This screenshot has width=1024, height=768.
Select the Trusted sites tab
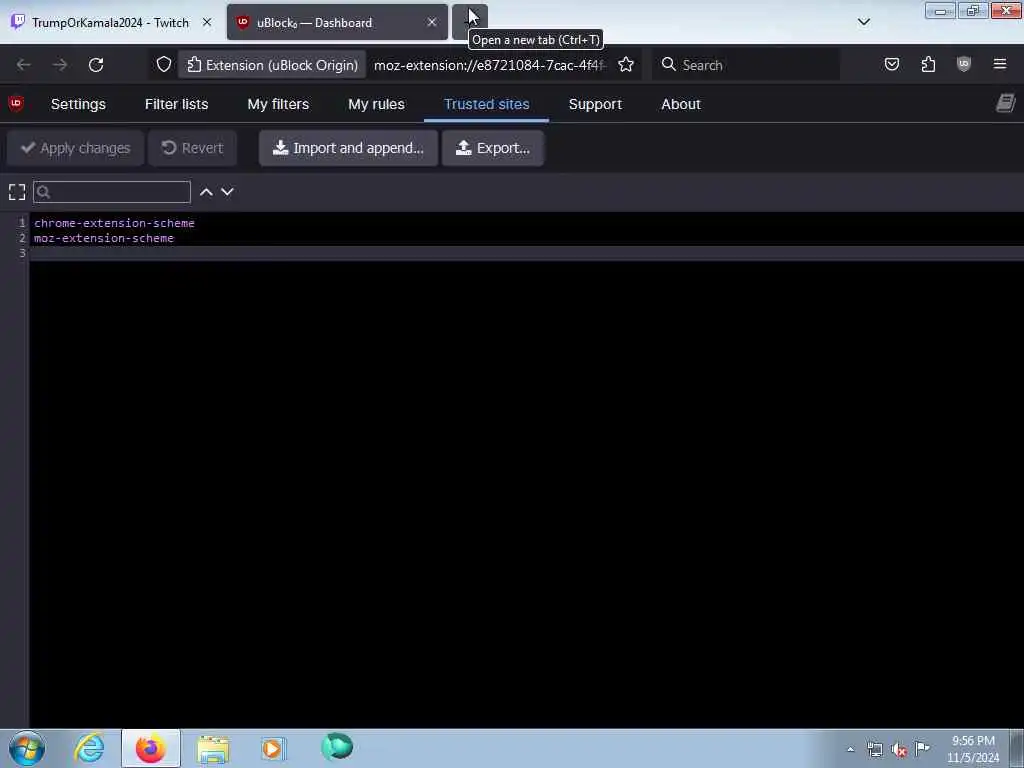pyautogui.click(x=487, y=104)
